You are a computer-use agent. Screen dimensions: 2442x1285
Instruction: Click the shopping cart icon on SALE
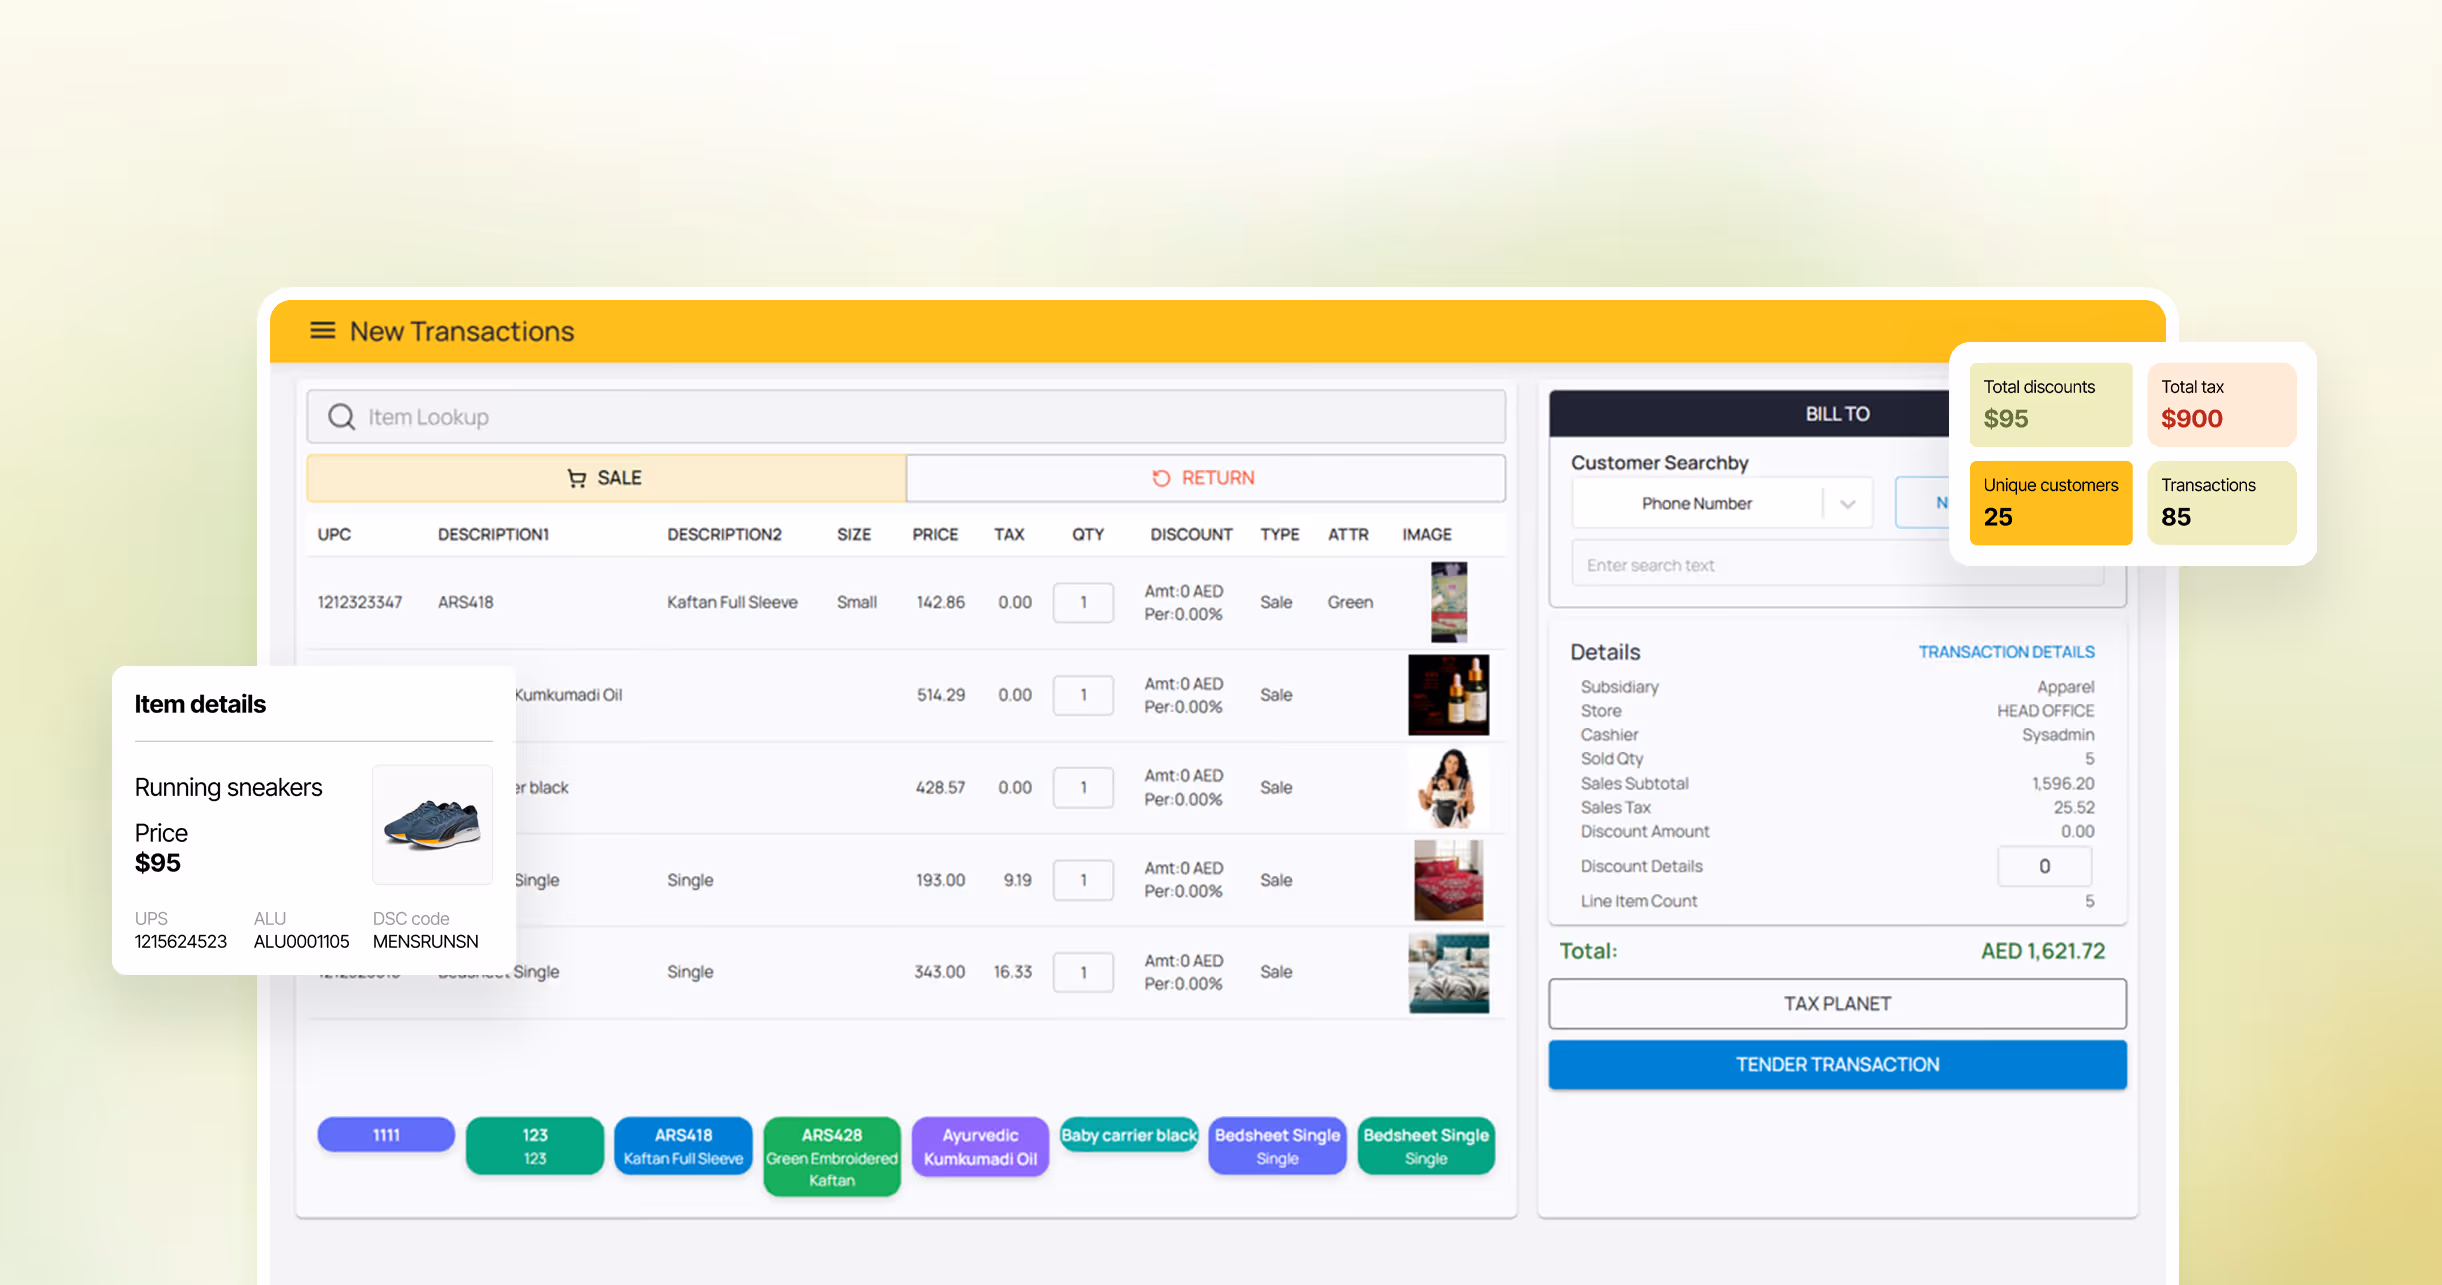(x=575, y=478)
